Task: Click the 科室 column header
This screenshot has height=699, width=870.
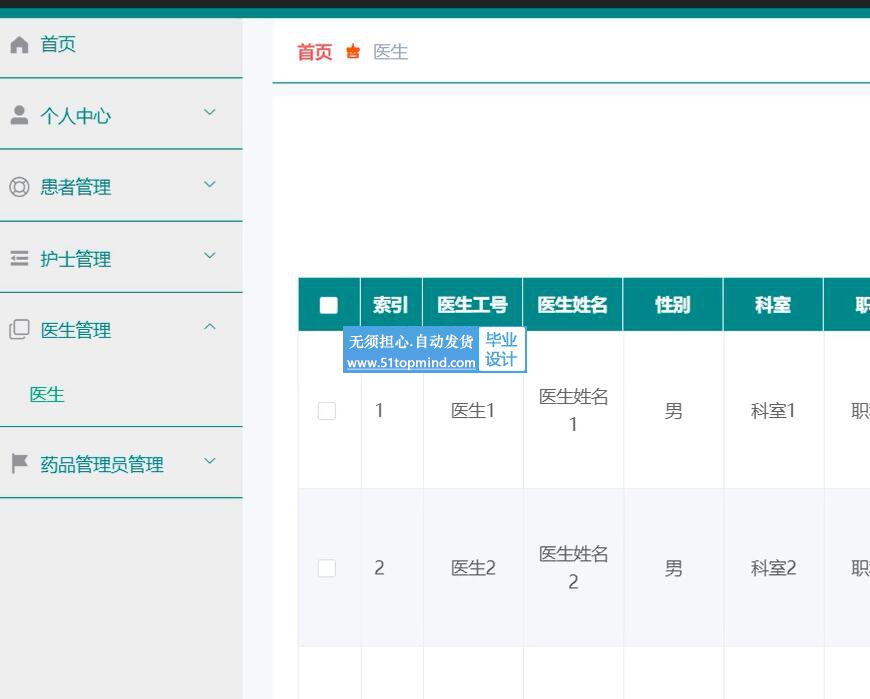Action: pyautogui.click(x=772, y=305)
